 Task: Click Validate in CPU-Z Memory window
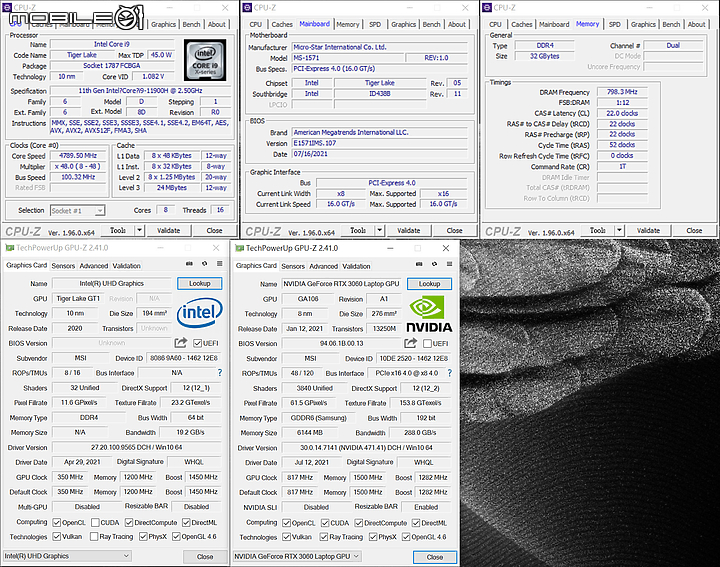pyautogui.click(x=648, y=230)
